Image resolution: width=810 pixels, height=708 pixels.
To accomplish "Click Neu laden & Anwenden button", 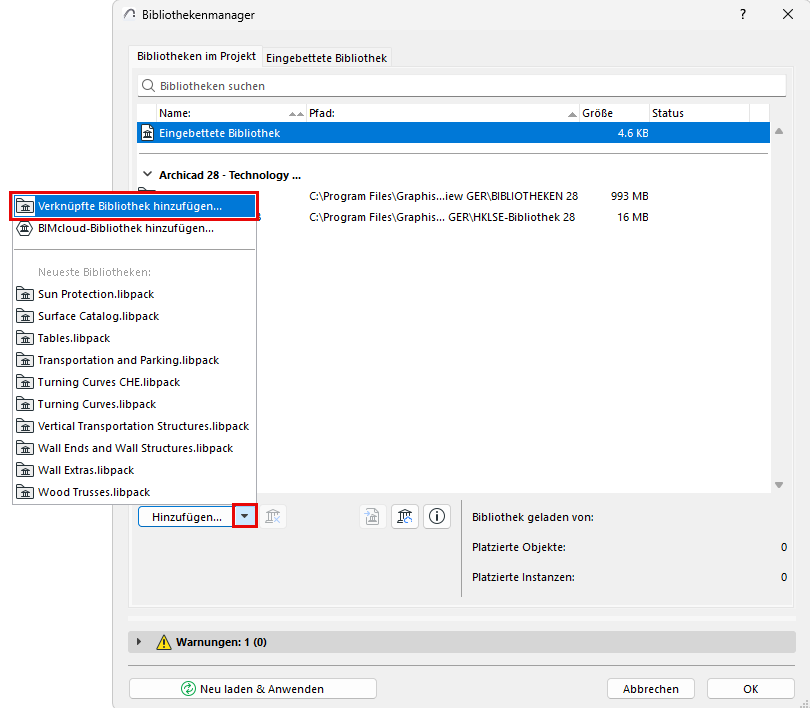I will point(253,689).
